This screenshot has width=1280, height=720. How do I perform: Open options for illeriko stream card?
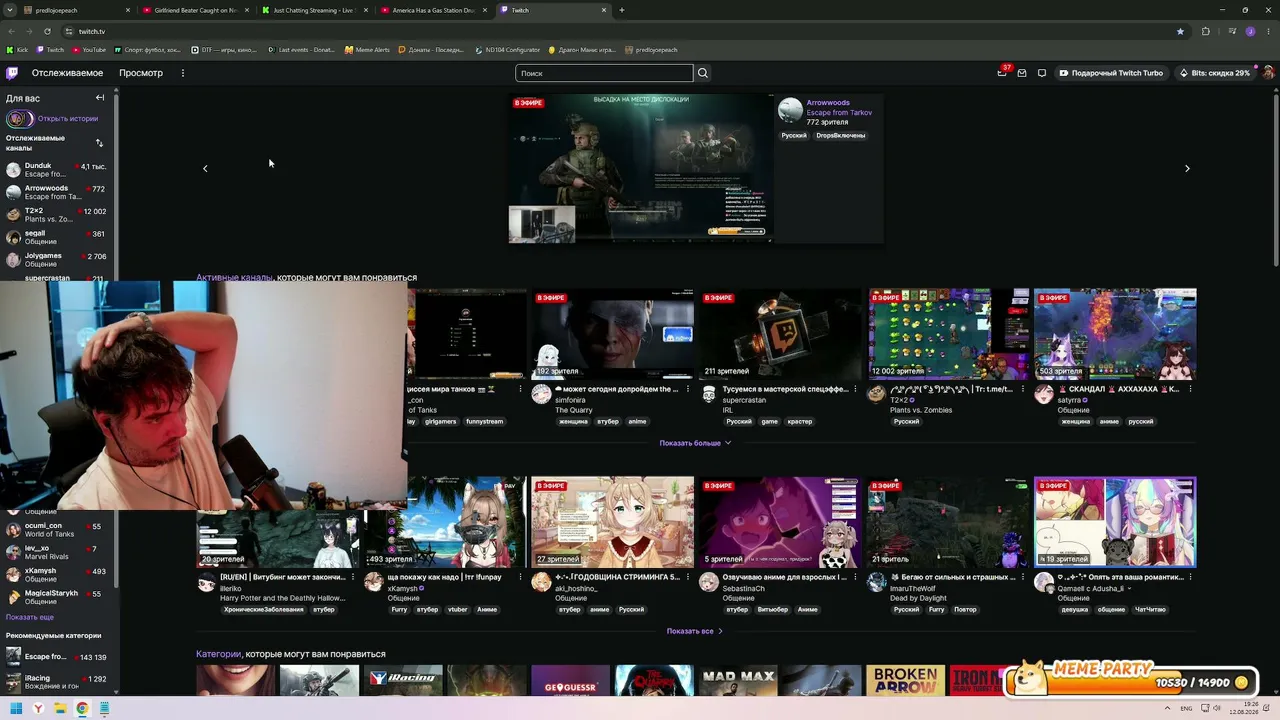coord(353,577)
